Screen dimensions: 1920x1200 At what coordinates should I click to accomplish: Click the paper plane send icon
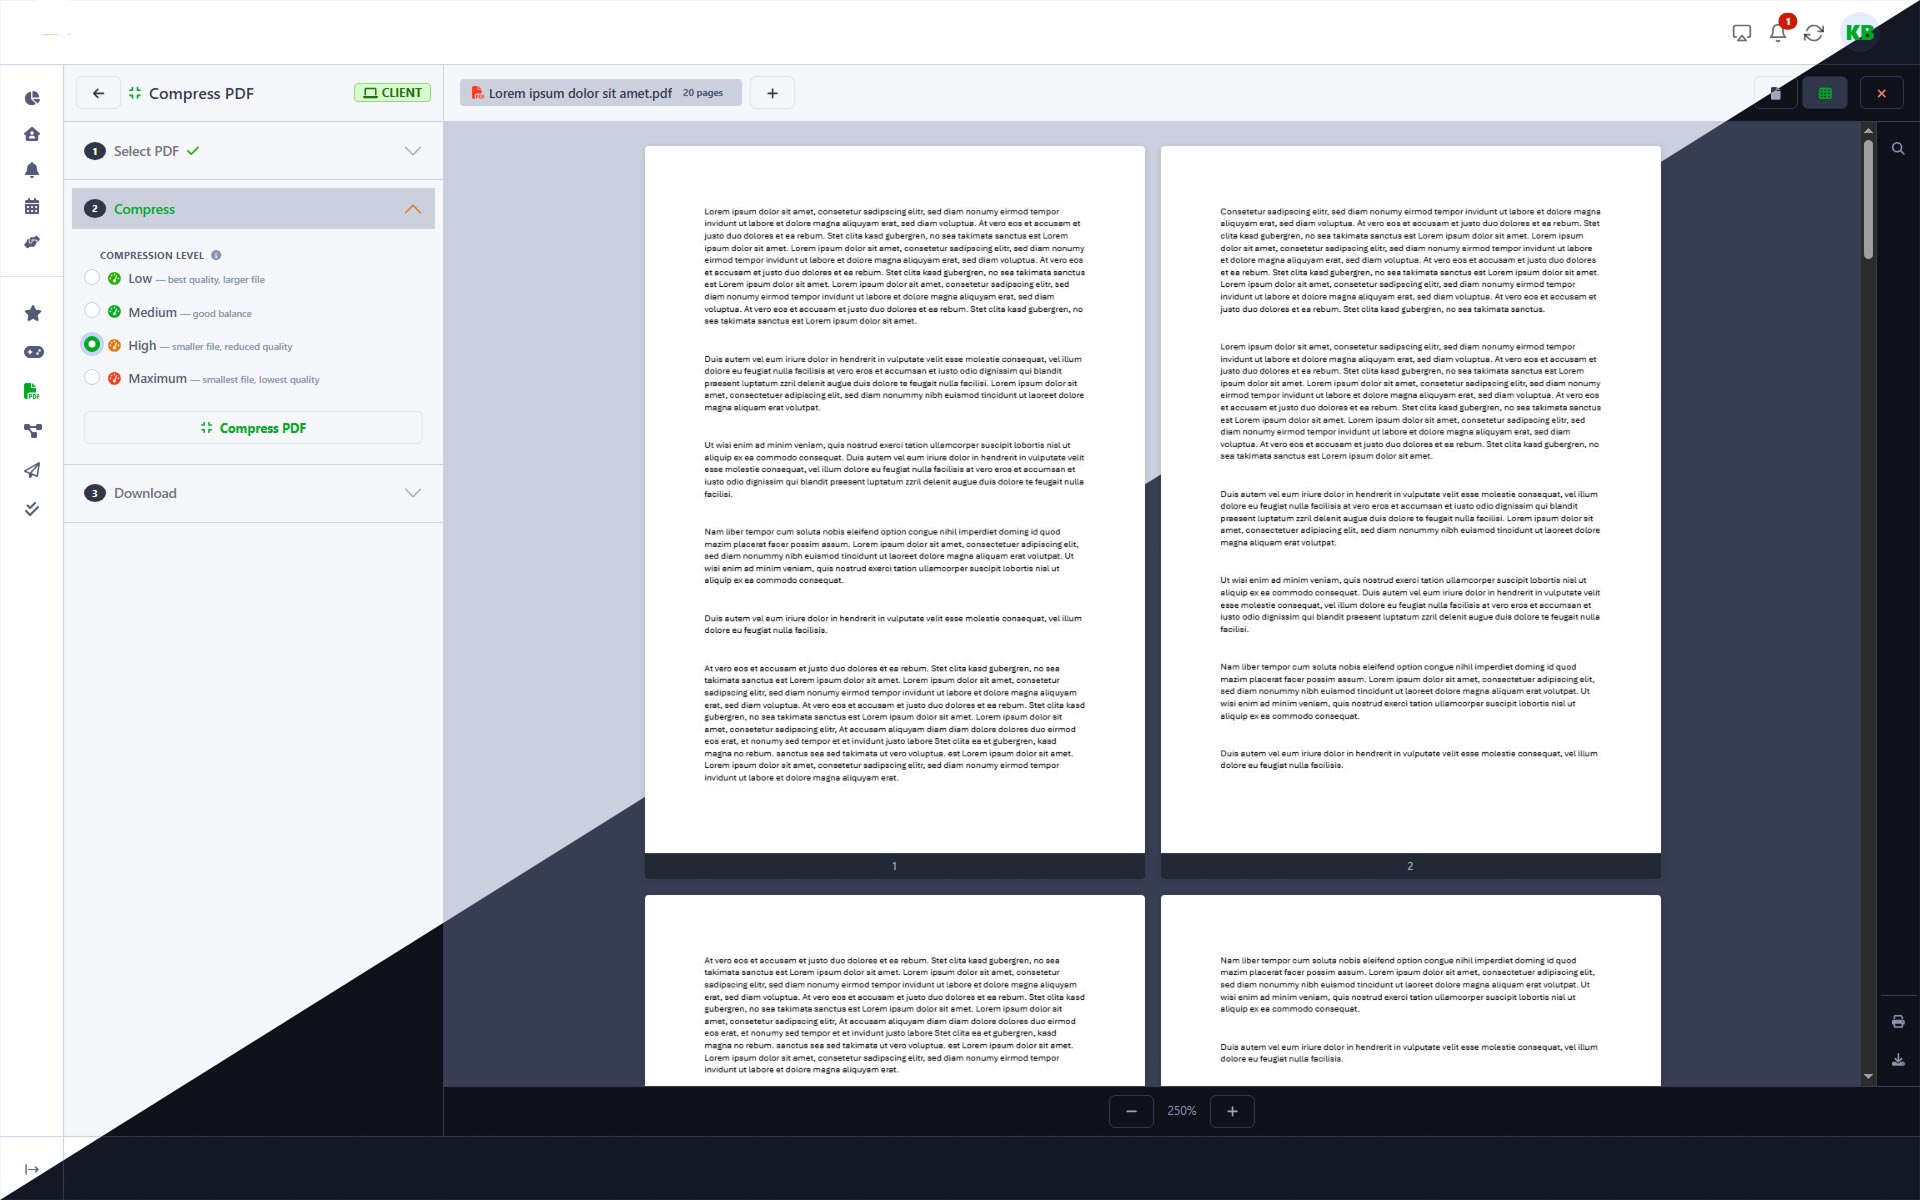32,470
